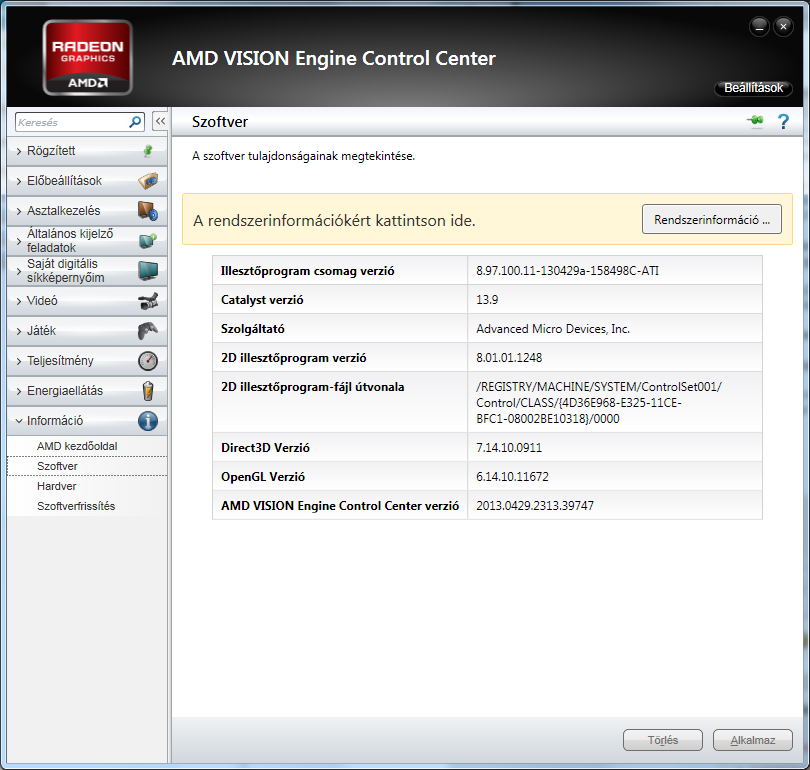810x770 pixels.
Task: Expand the Teljesítmény section
Action: [87, 360]
